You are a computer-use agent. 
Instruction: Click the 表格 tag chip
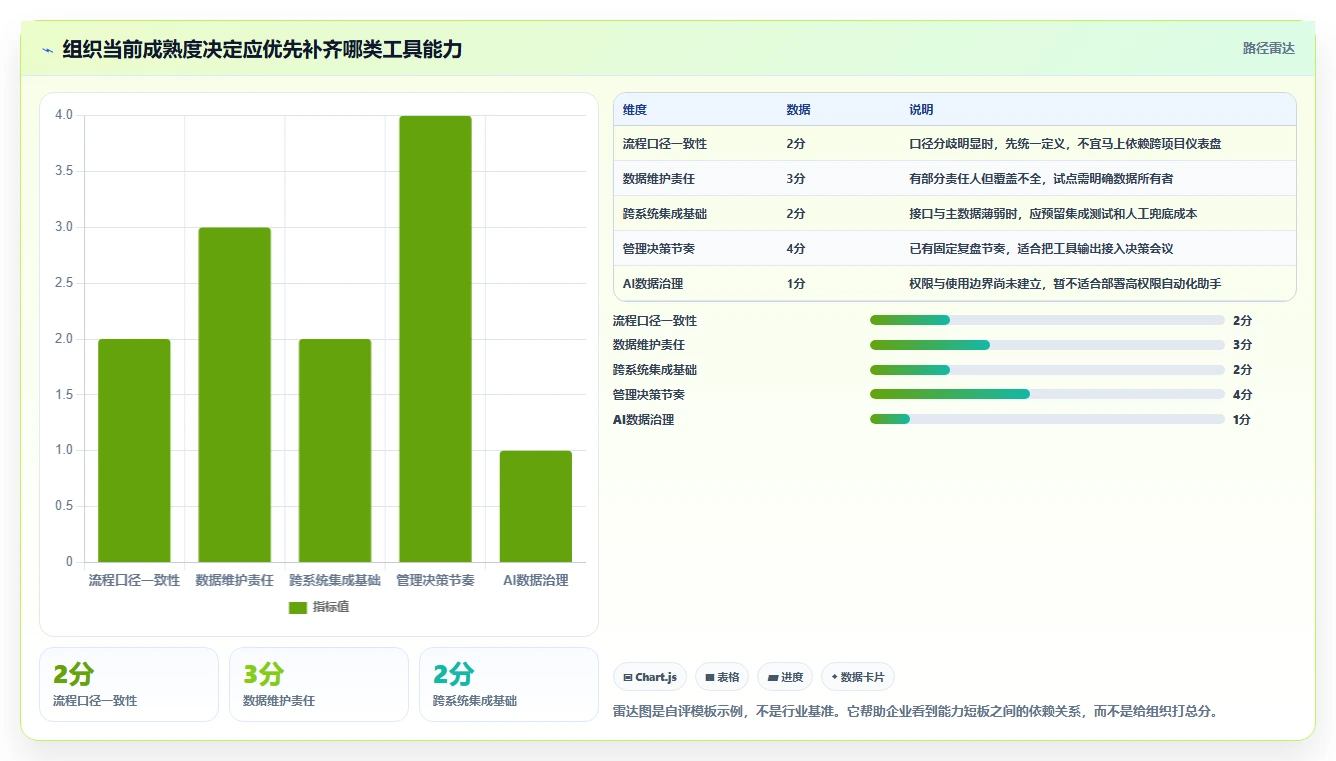click(722, 677)
